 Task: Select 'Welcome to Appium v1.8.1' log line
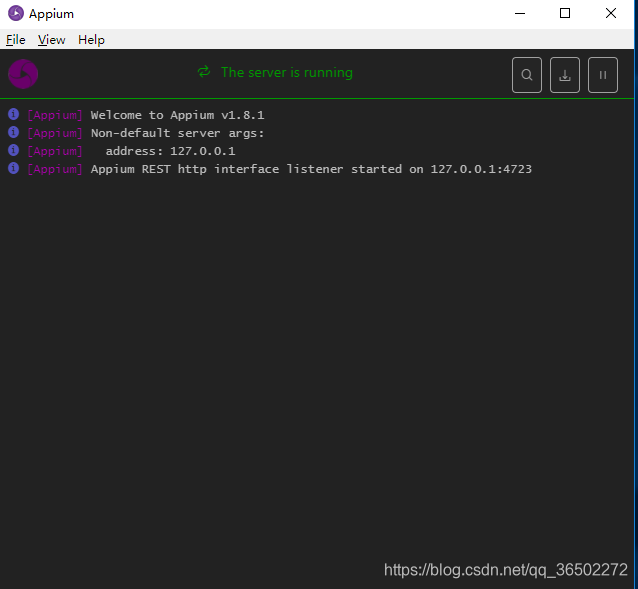coord(177,115)
